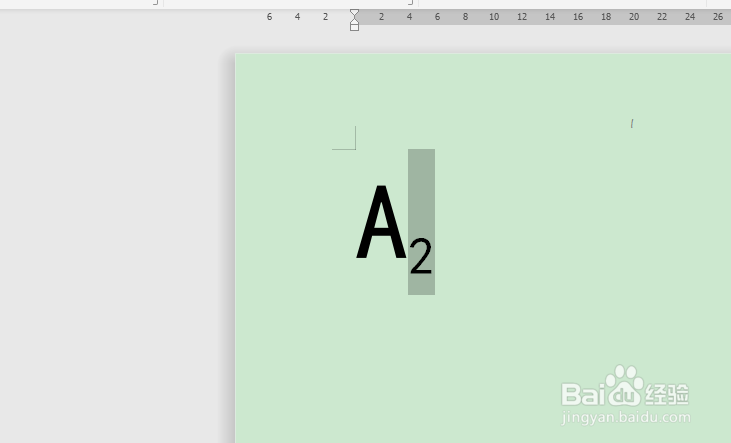731x443 pixels.
Task: Click the highlighted subscript 2 character
Action: (421, 256)
